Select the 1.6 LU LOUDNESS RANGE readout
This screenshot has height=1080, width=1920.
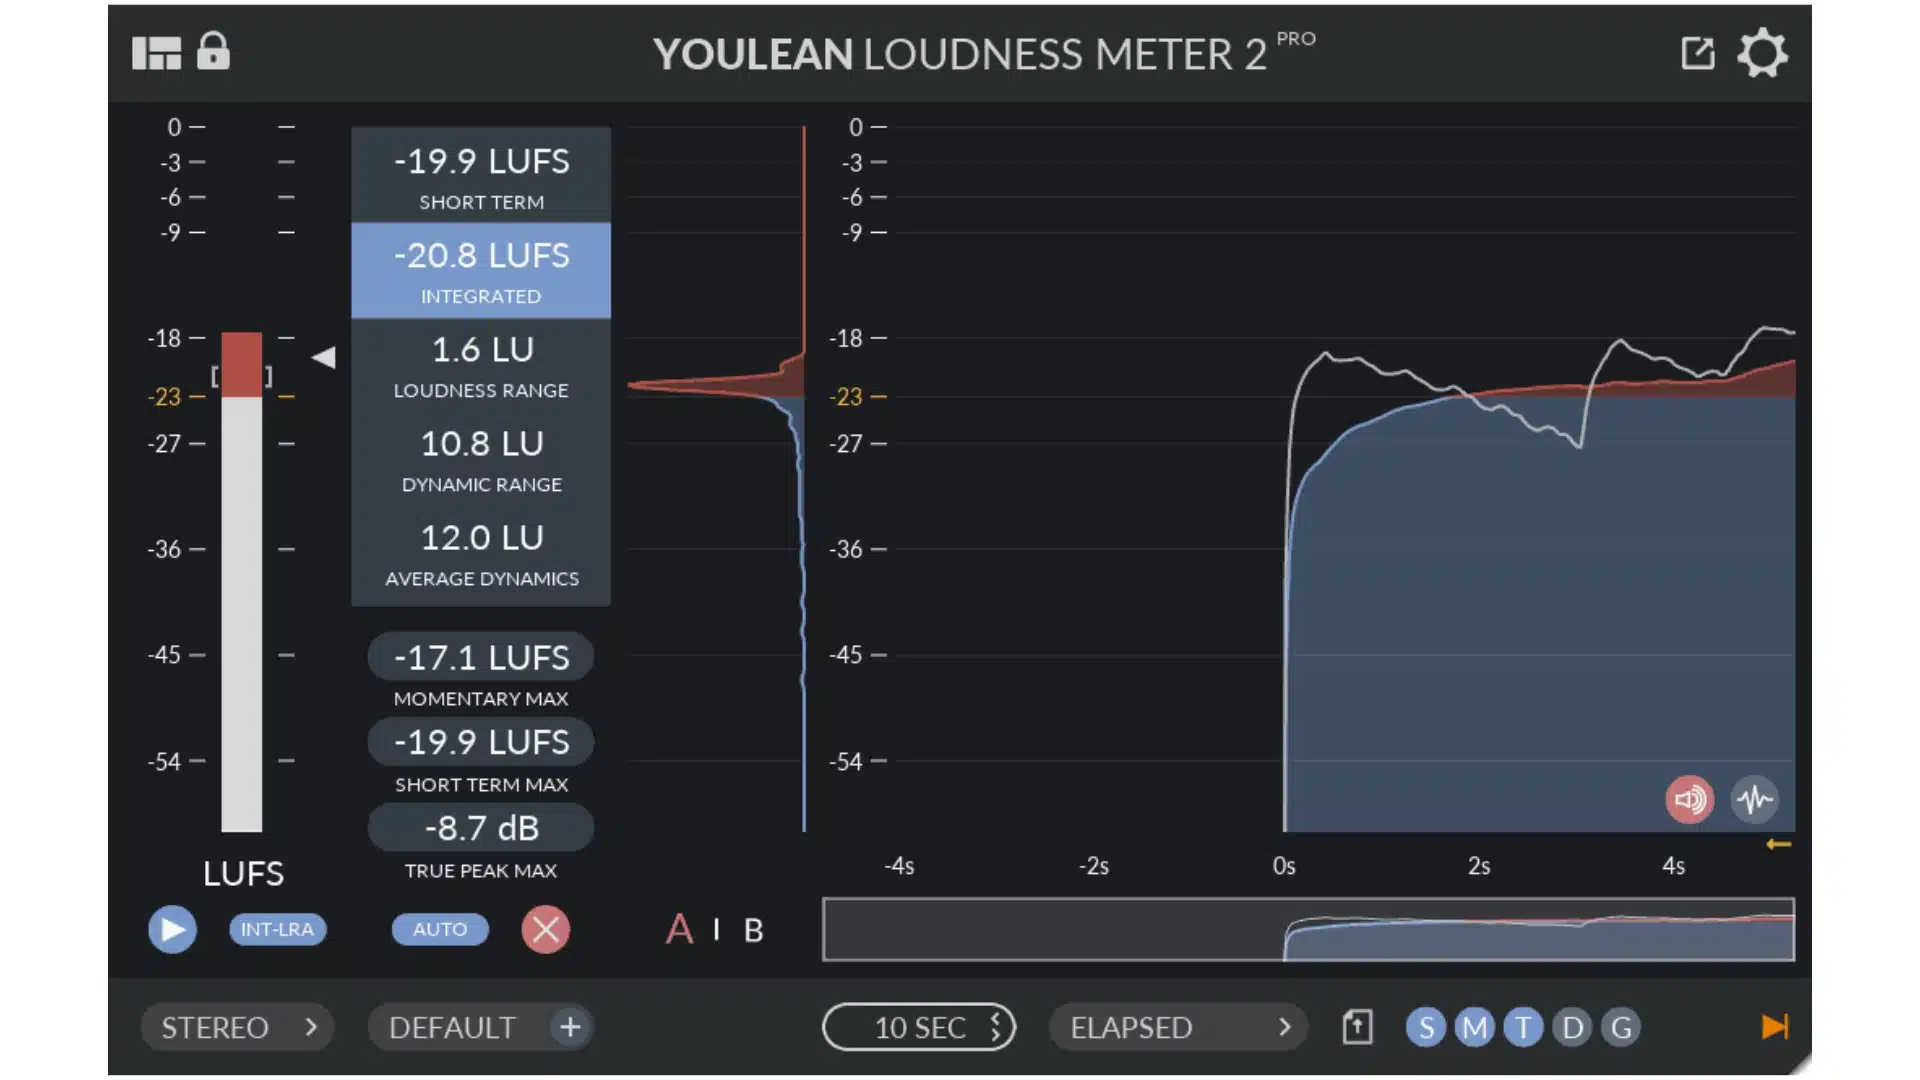pos(481,365)
